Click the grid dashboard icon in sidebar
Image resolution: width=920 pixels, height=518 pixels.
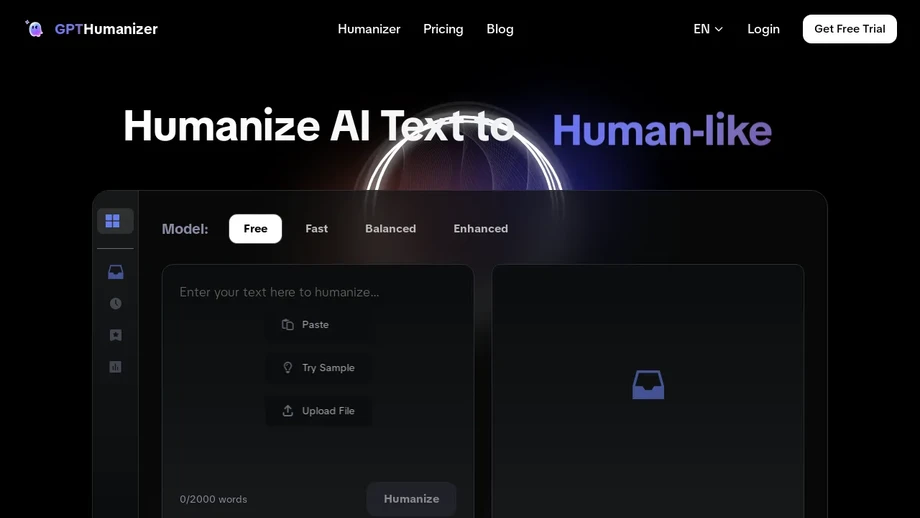coord(113,221)
